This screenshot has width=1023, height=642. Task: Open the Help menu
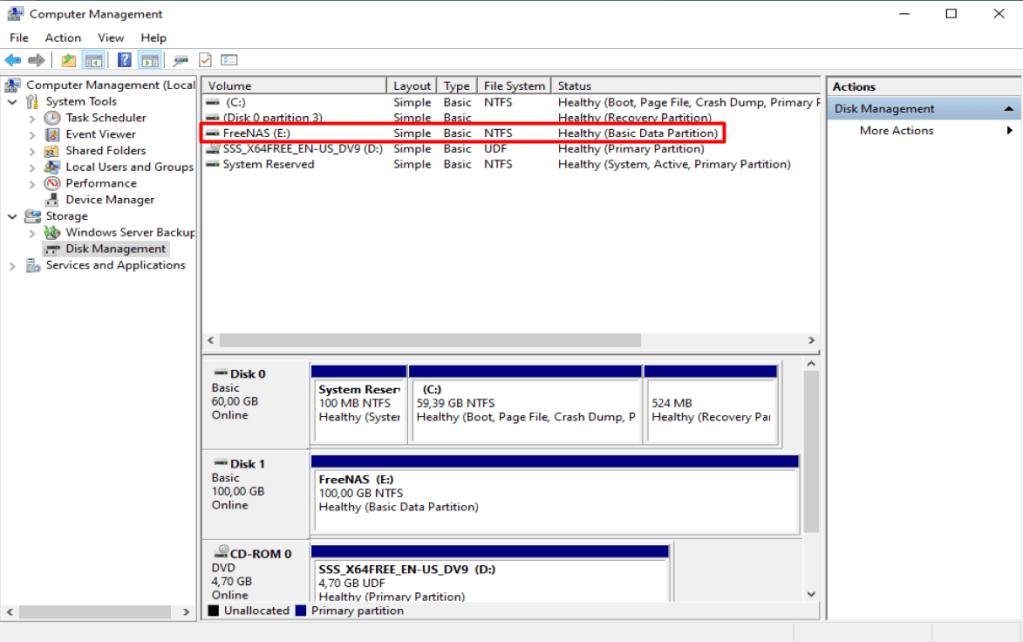click(153, 38)
